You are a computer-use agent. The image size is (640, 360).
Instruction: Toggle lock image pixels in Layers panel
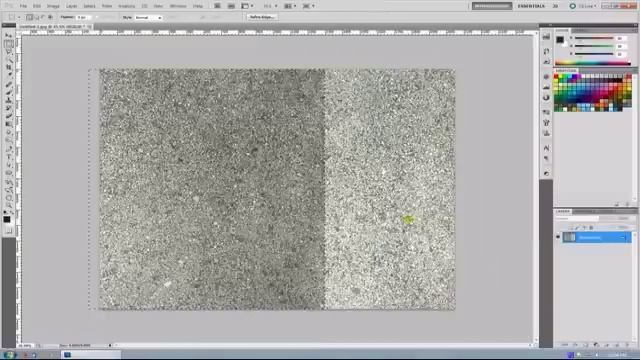577,228
